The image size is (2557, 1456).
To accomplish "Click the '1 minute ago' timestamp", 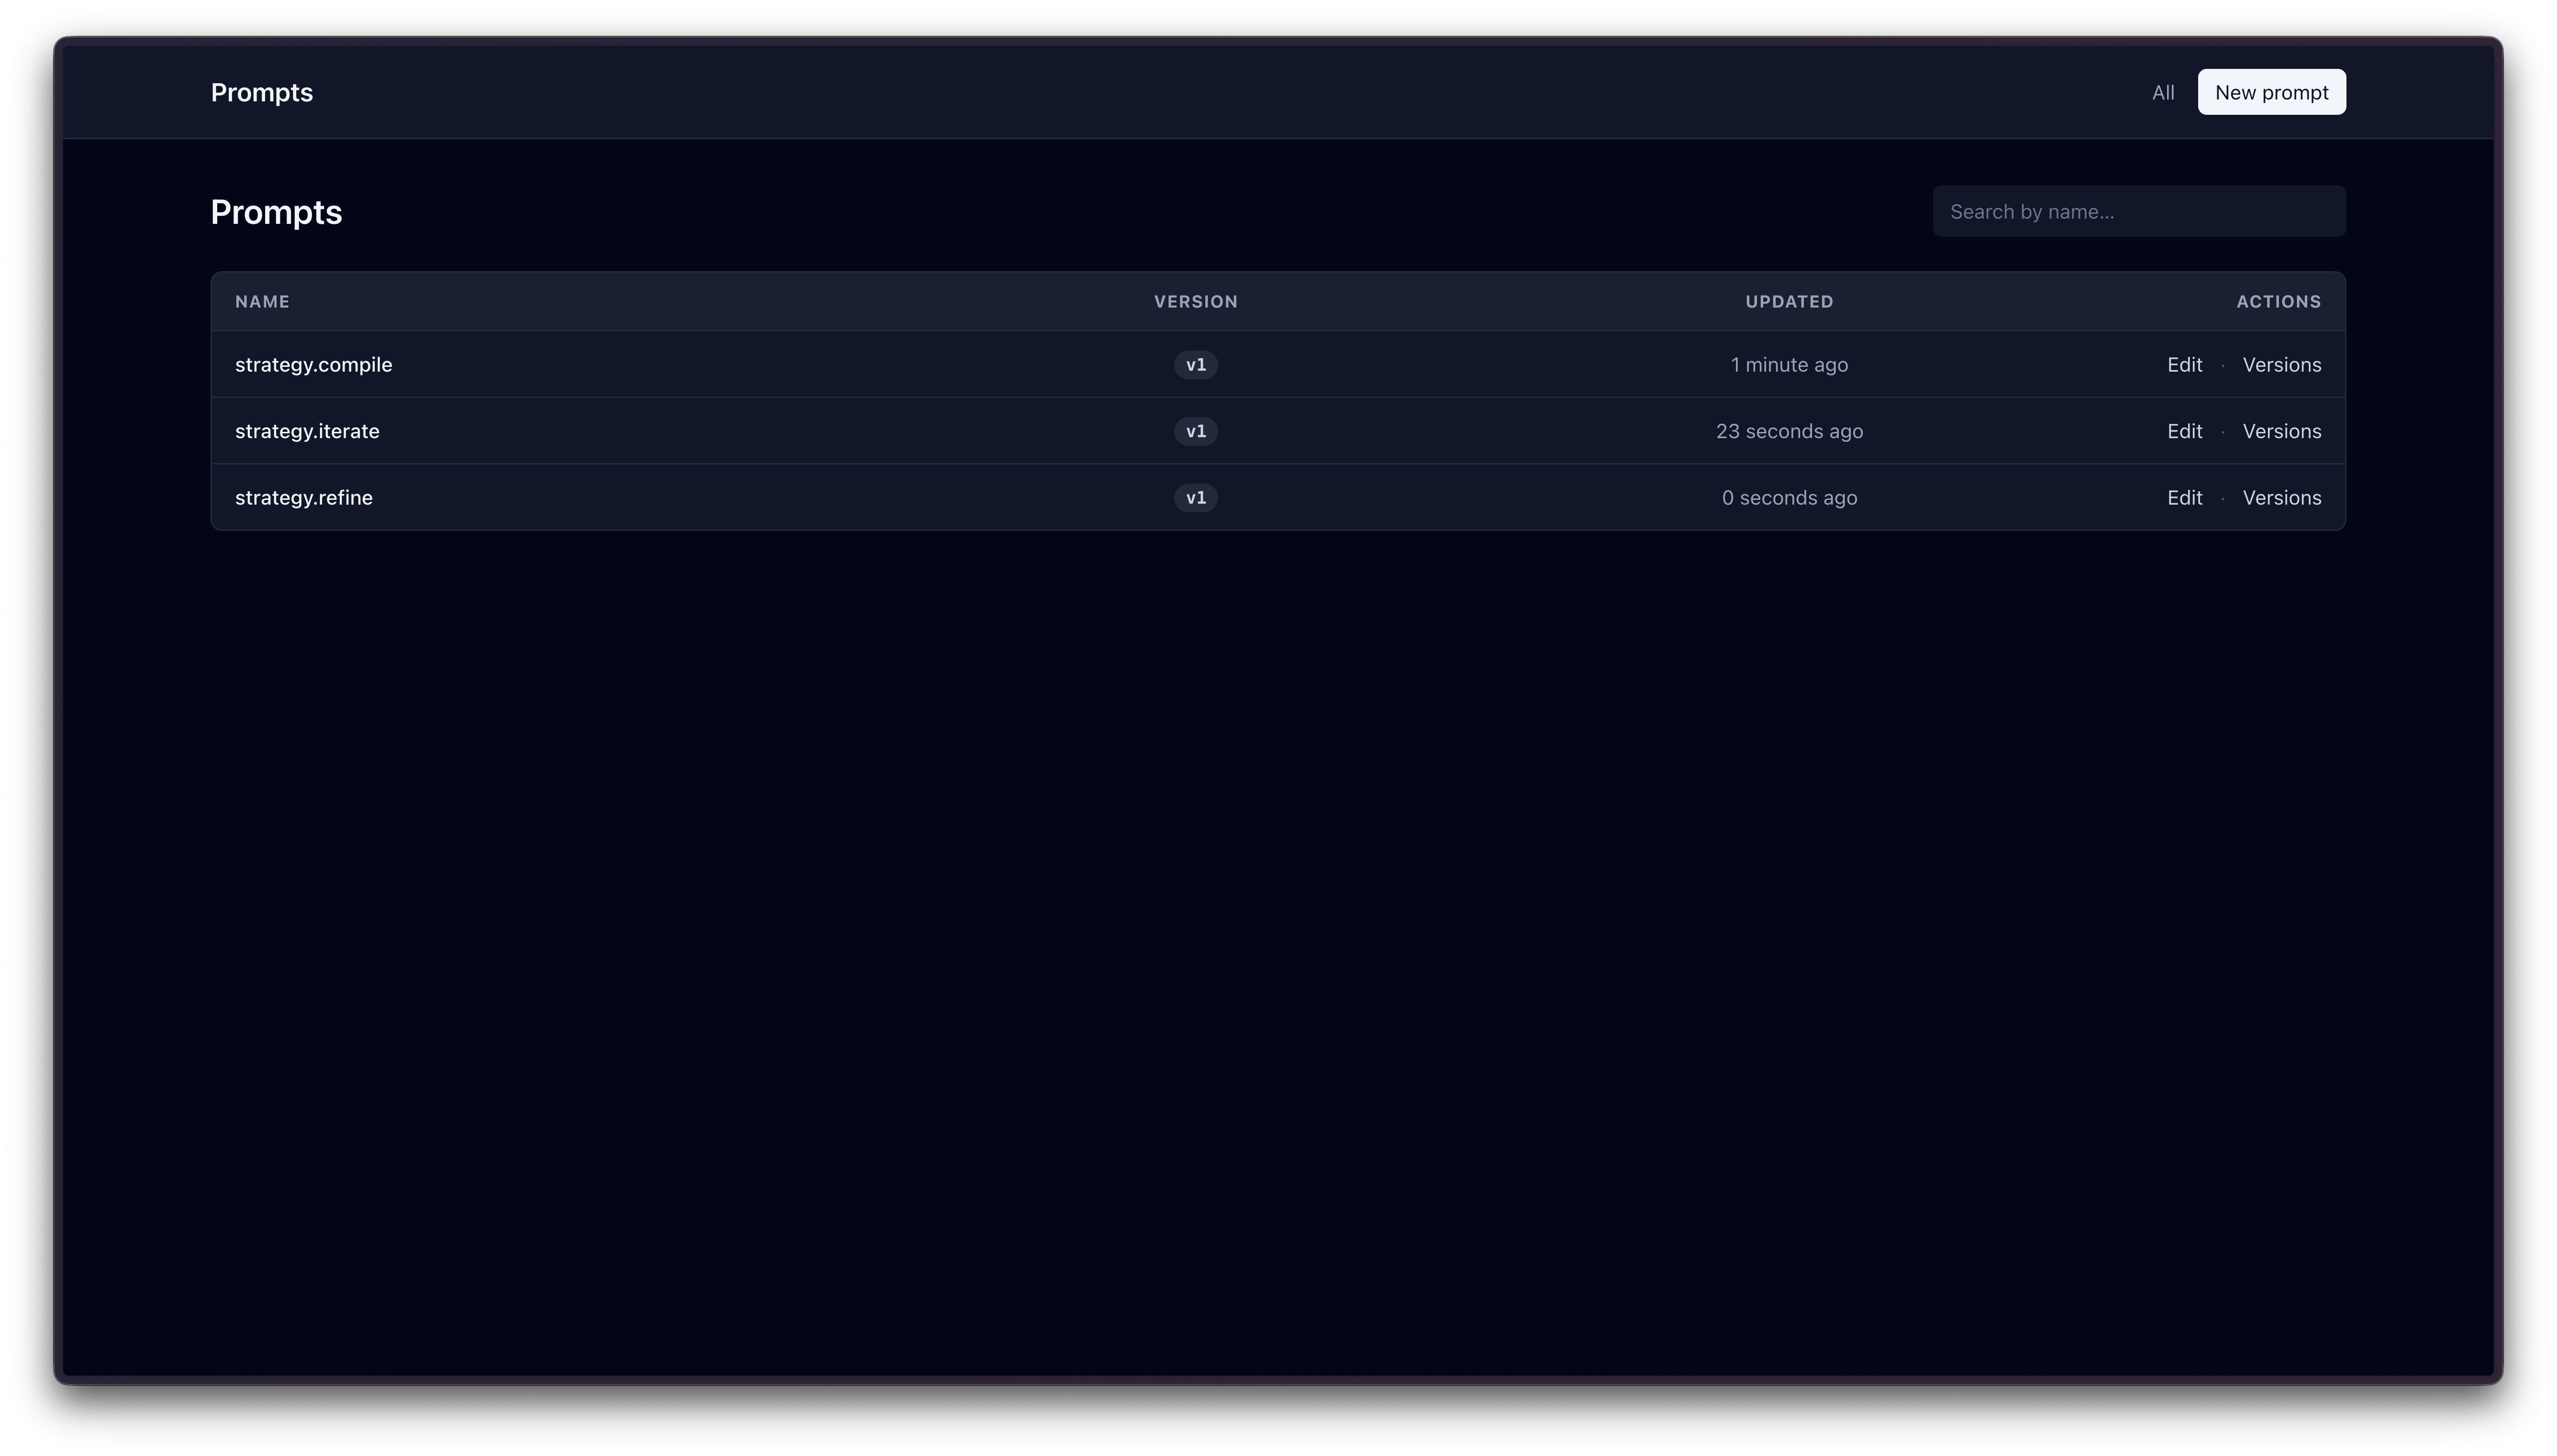I will point(1789,365).
